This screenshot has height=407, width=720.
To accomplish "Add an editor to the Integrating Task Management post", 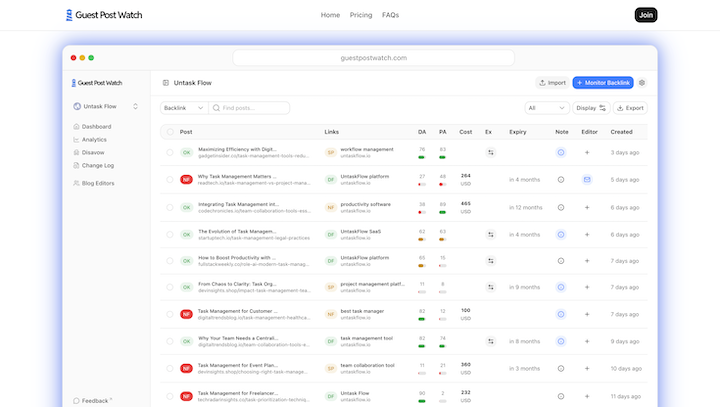I will point(587,207).
